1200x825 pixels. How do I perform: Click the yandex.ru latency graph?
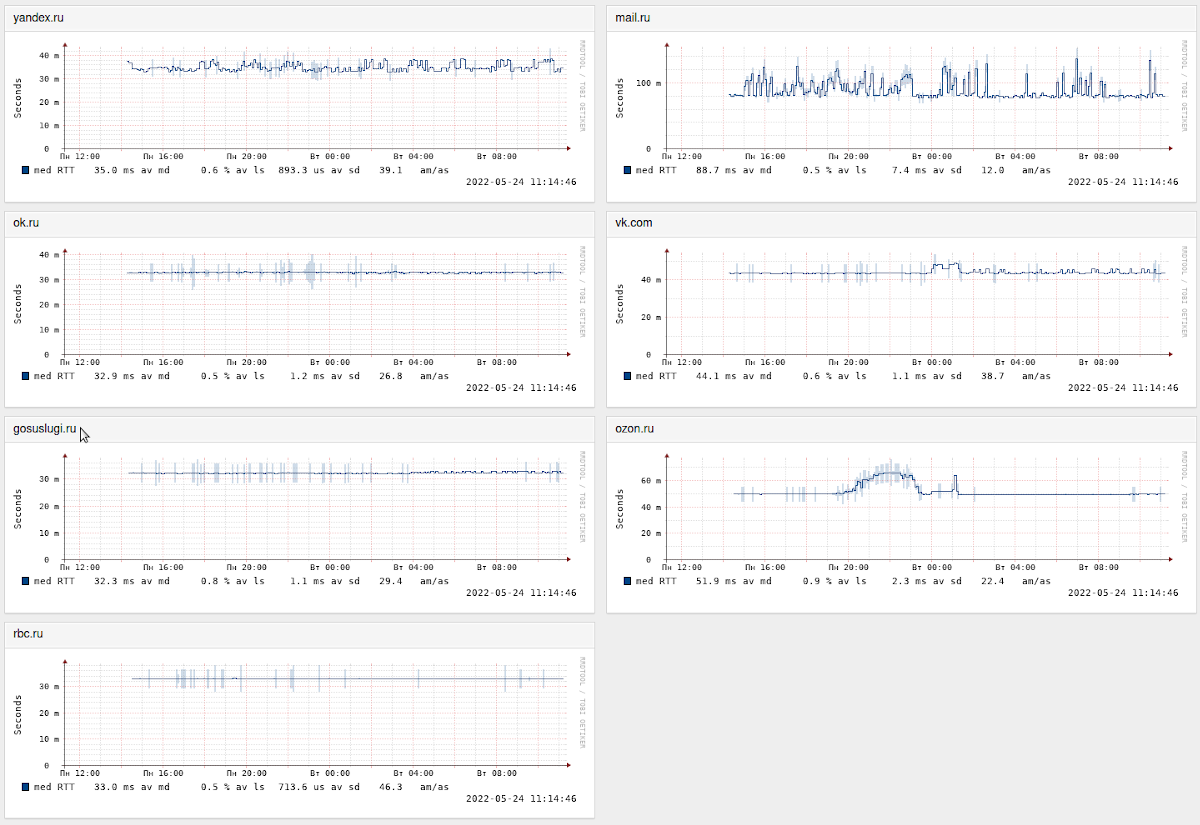point(300,114)
